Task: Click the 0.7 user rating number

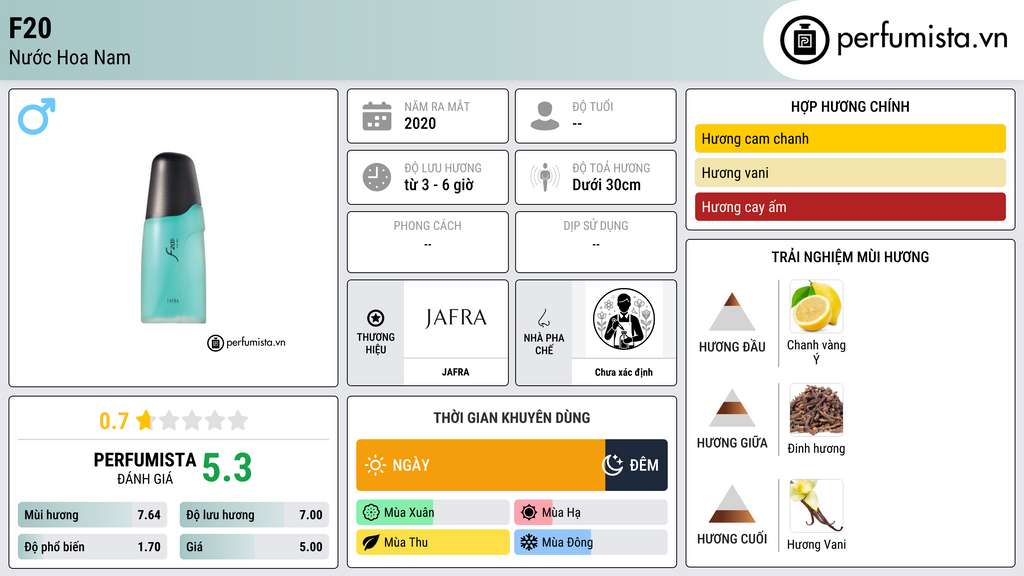Action: [114, 421]
